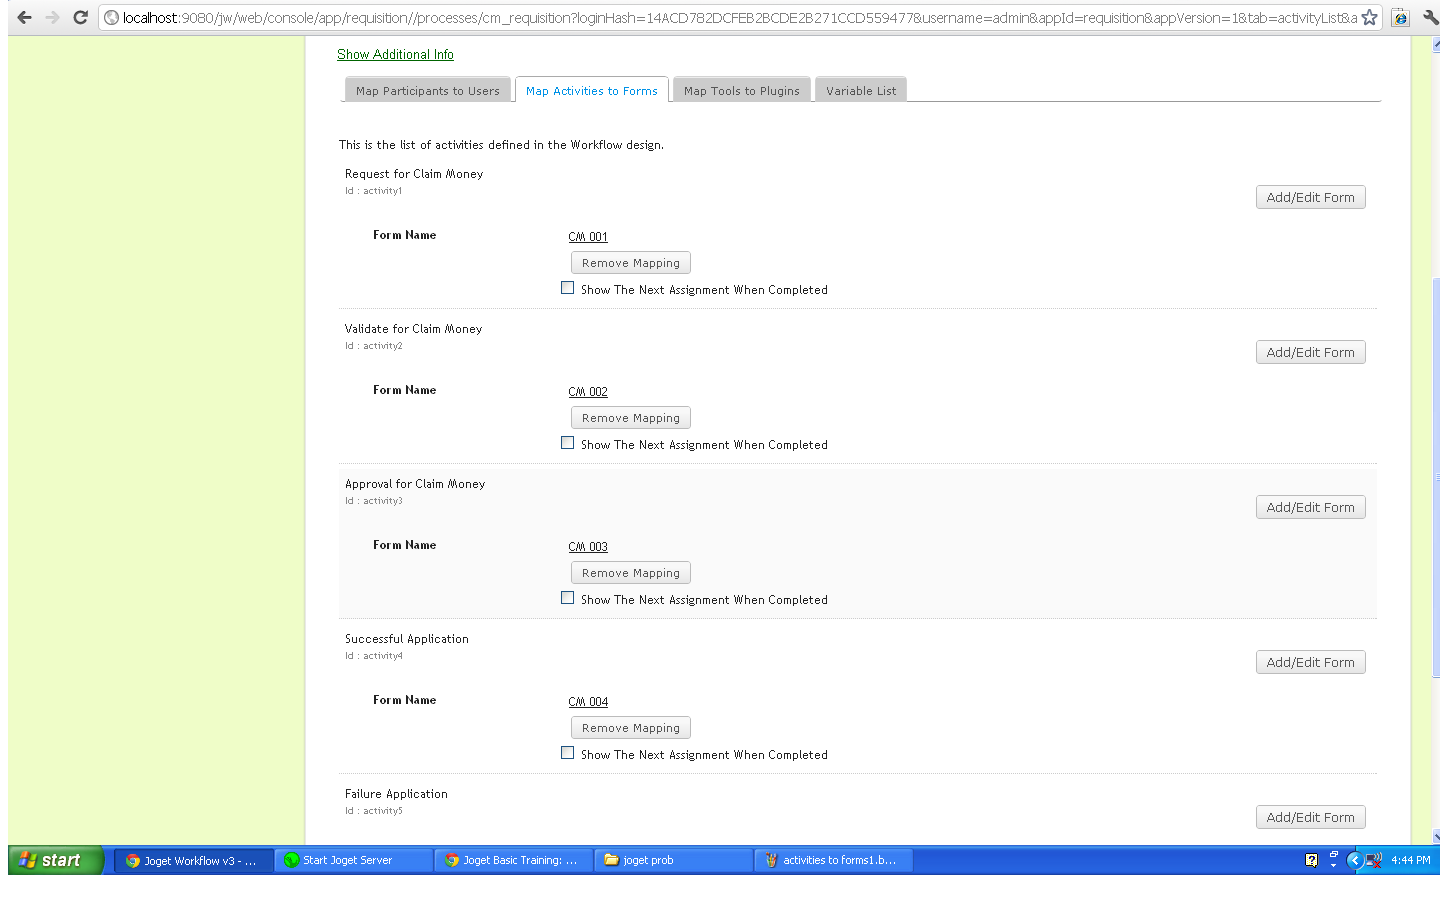Switch to Joget Workflow v3 taskbar window
The width and height of the screenshot is (1440, 900).
(x=194, y=860)
